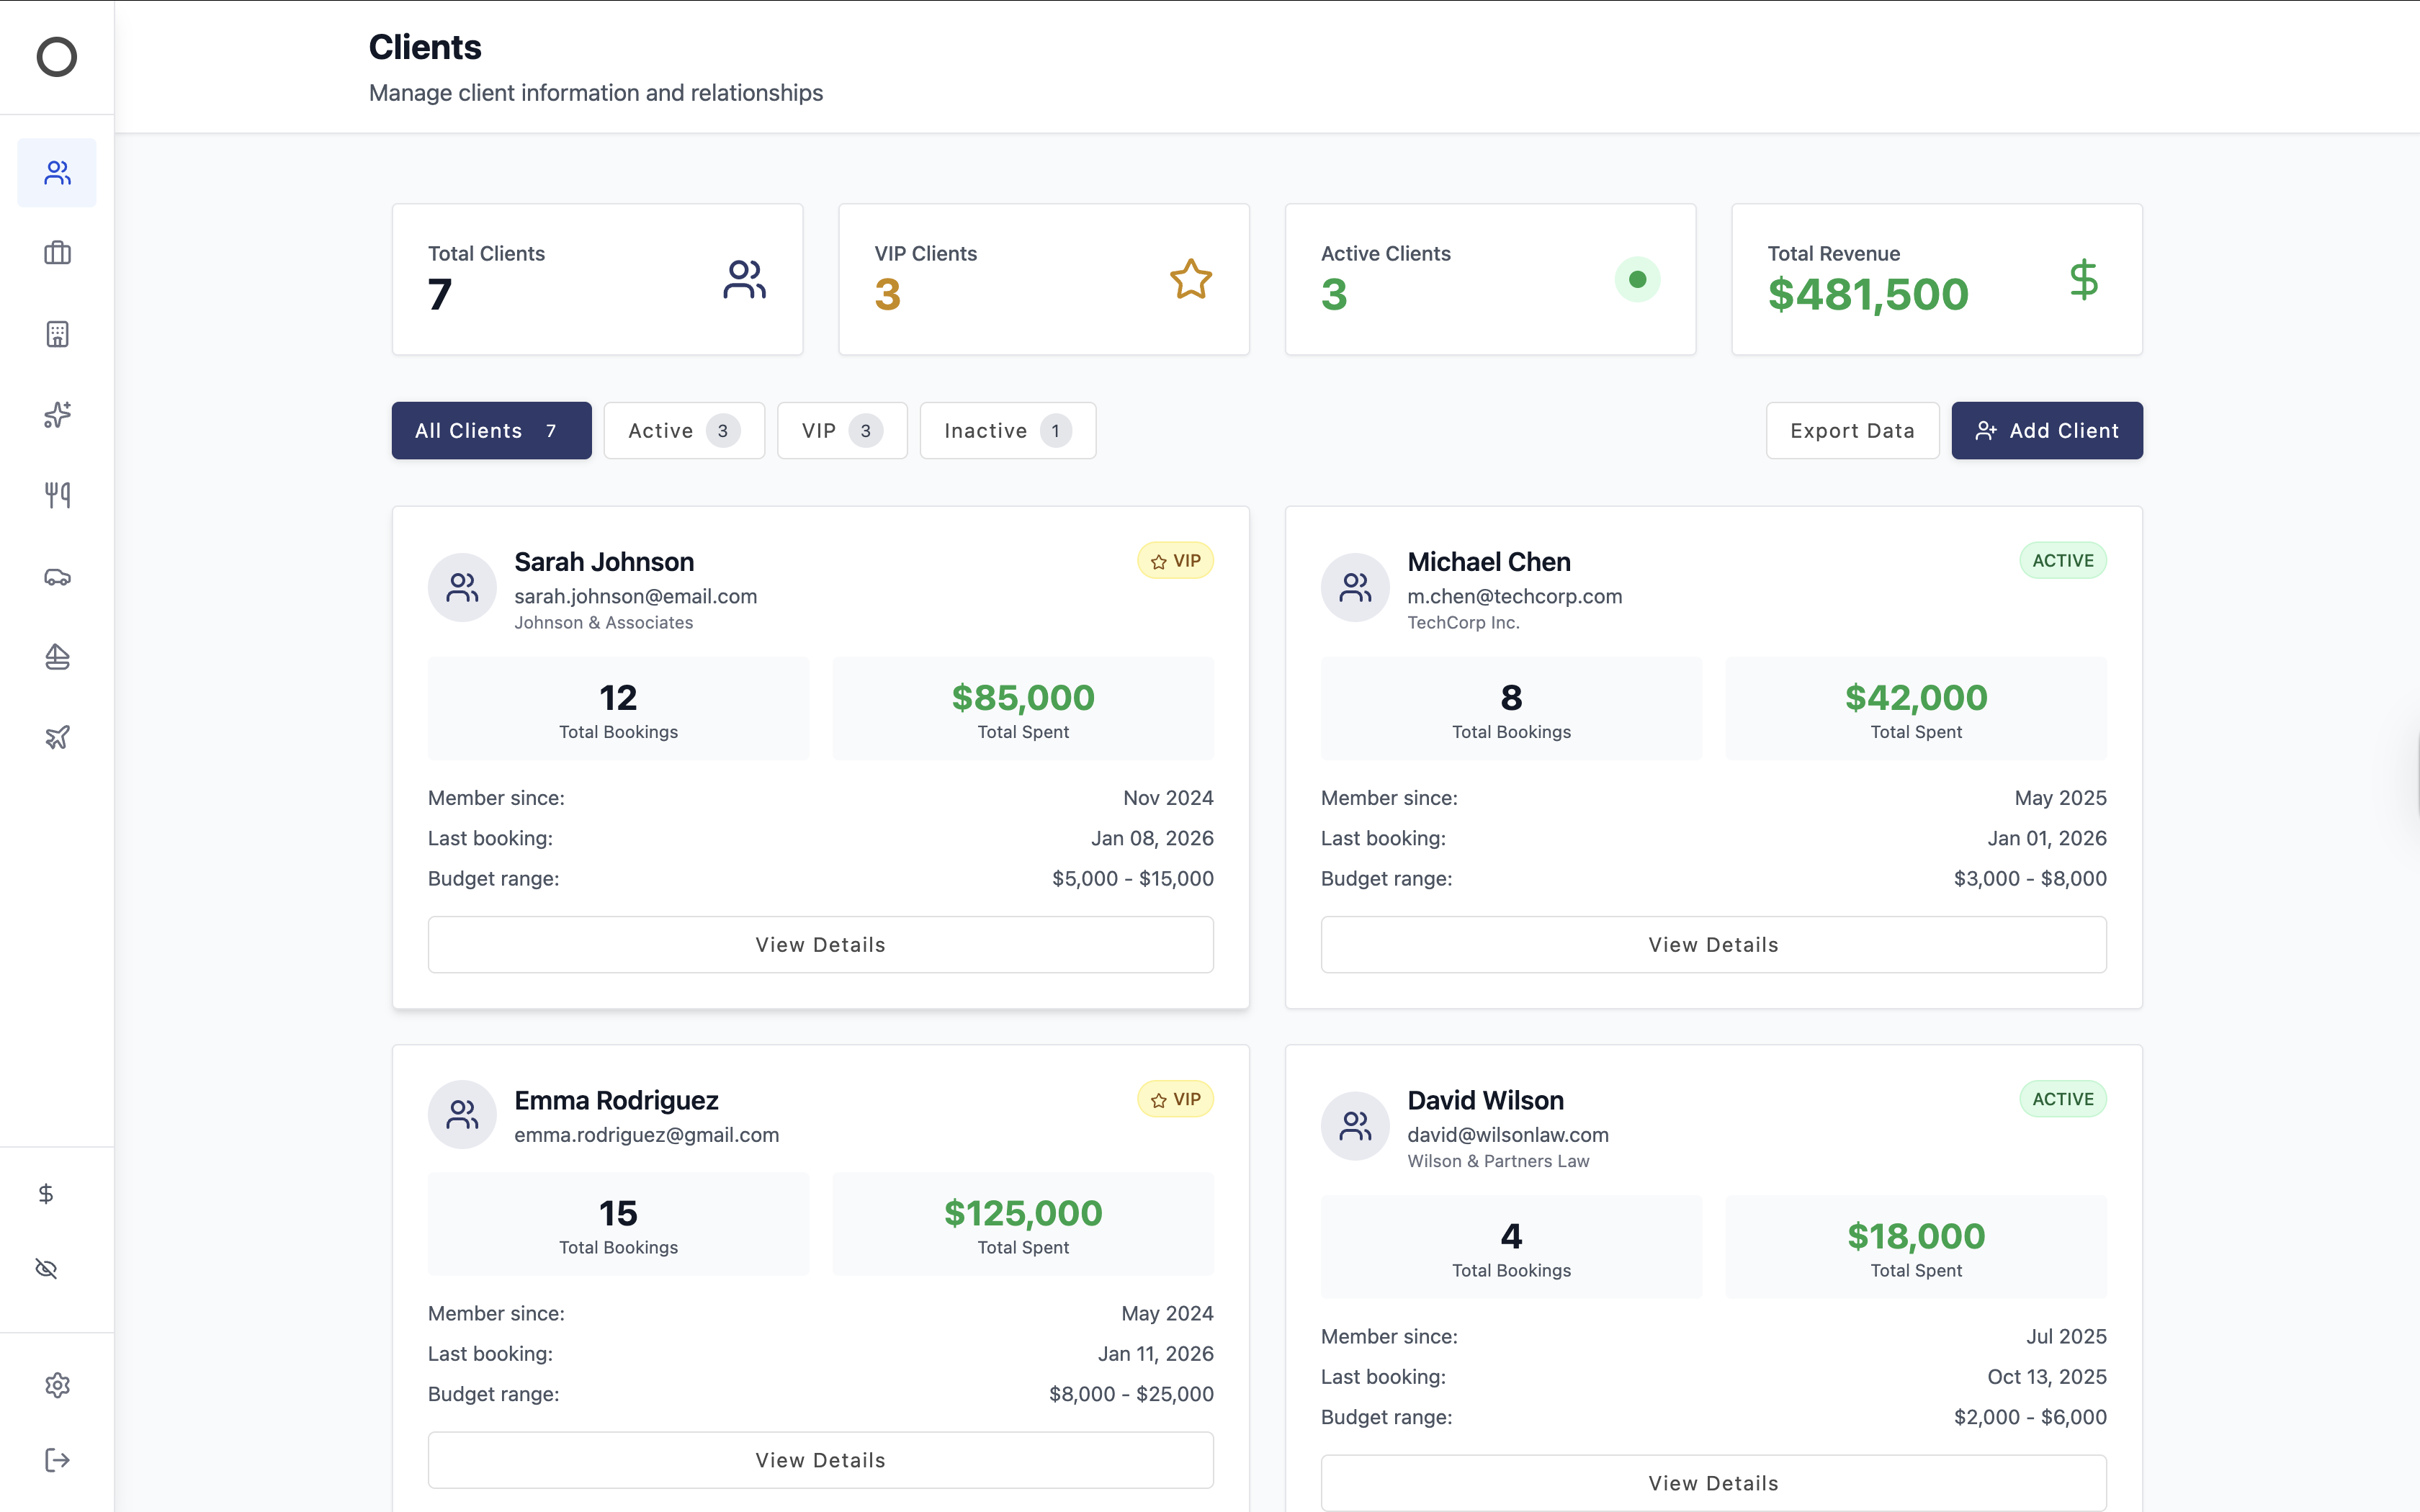Open the sailboat yacht sidebar icon

click(x=57, y=657)
